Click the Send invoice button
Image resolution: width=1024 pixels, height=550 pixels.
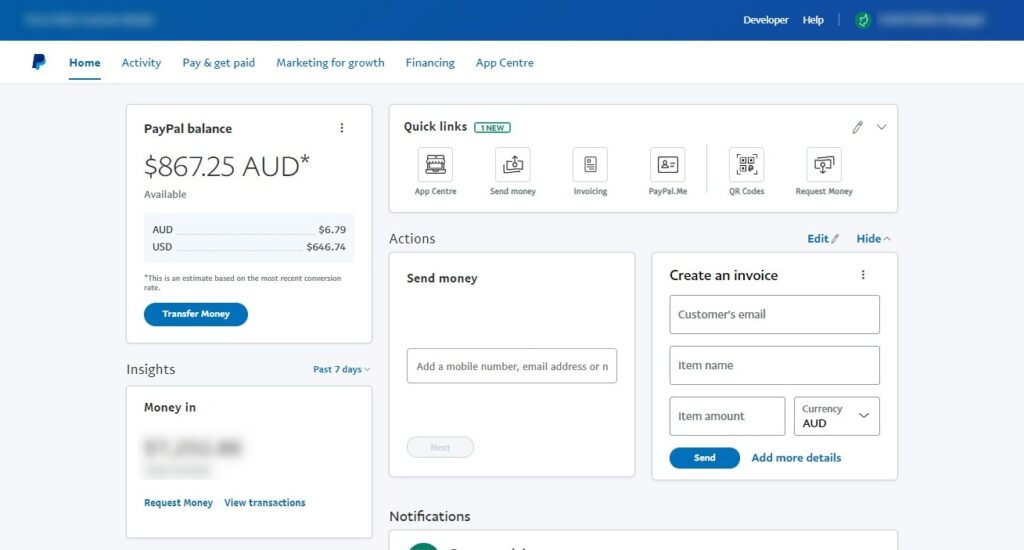pyautogui.click(x=705, y=458)
